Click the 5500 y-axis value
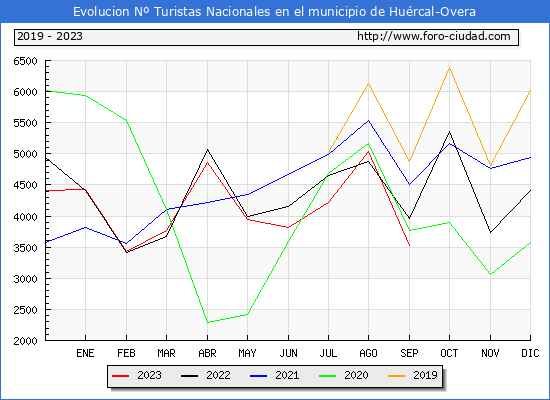The width and height of the screenshot is (550, 400). tap(25, 123)
